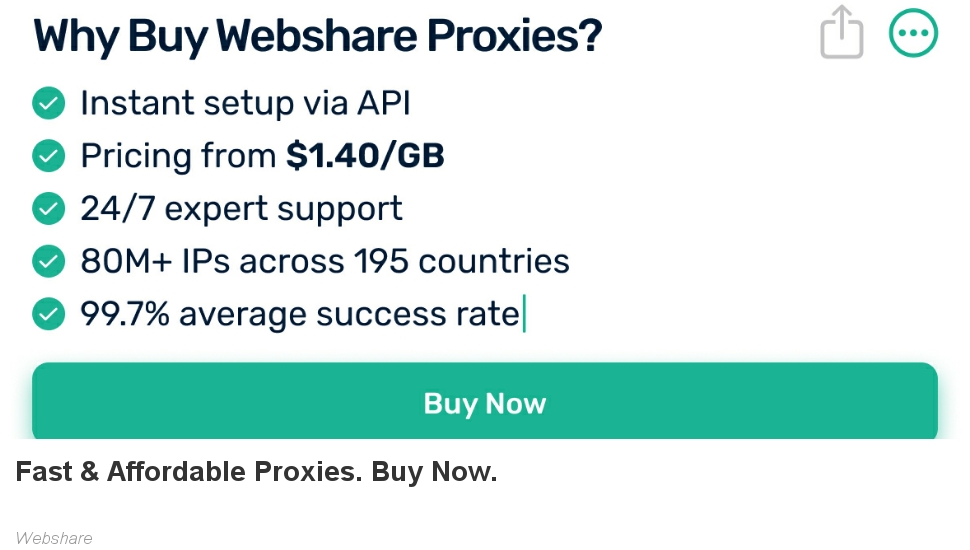Click the average success rate text
This screenshot has width=970, height=550.
[x=350, y=314]
